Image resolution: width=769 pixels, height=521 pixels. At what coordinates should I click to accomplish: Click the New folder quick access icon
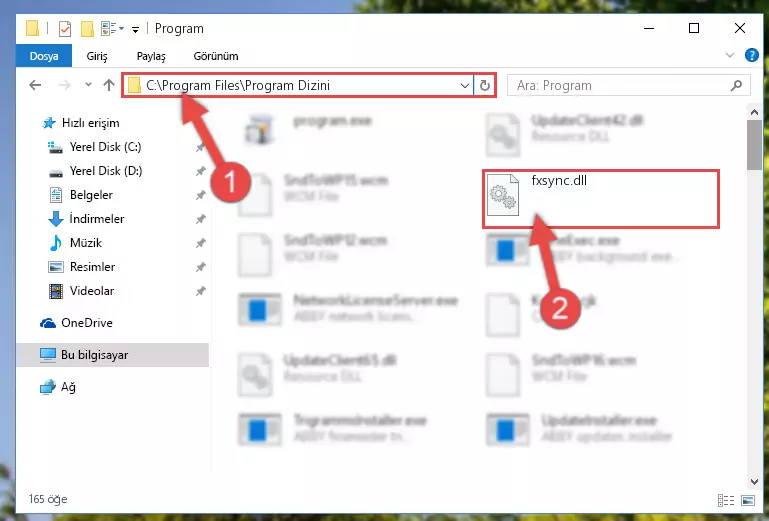click(87, 29)
